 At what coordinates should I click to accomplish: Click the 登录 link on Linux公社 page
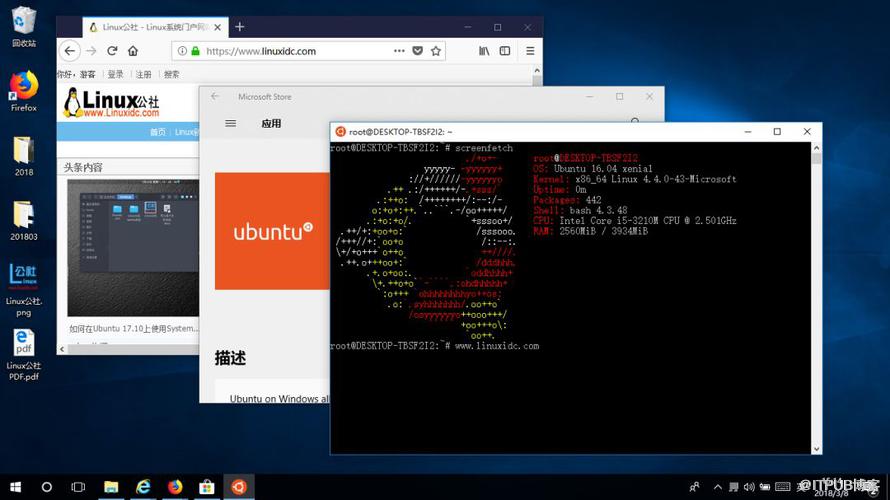[116, 74]
